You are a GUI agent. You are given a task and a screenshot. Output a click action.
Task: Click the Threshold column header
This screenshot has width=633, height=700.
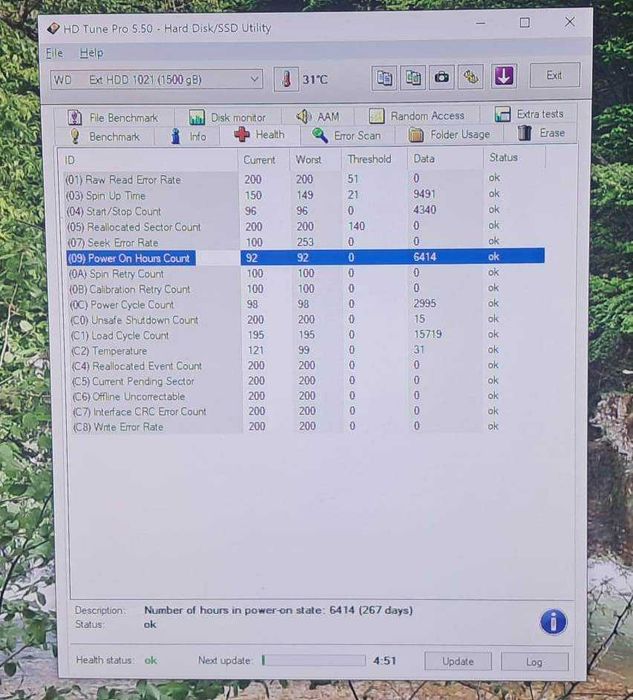(374, 159)
